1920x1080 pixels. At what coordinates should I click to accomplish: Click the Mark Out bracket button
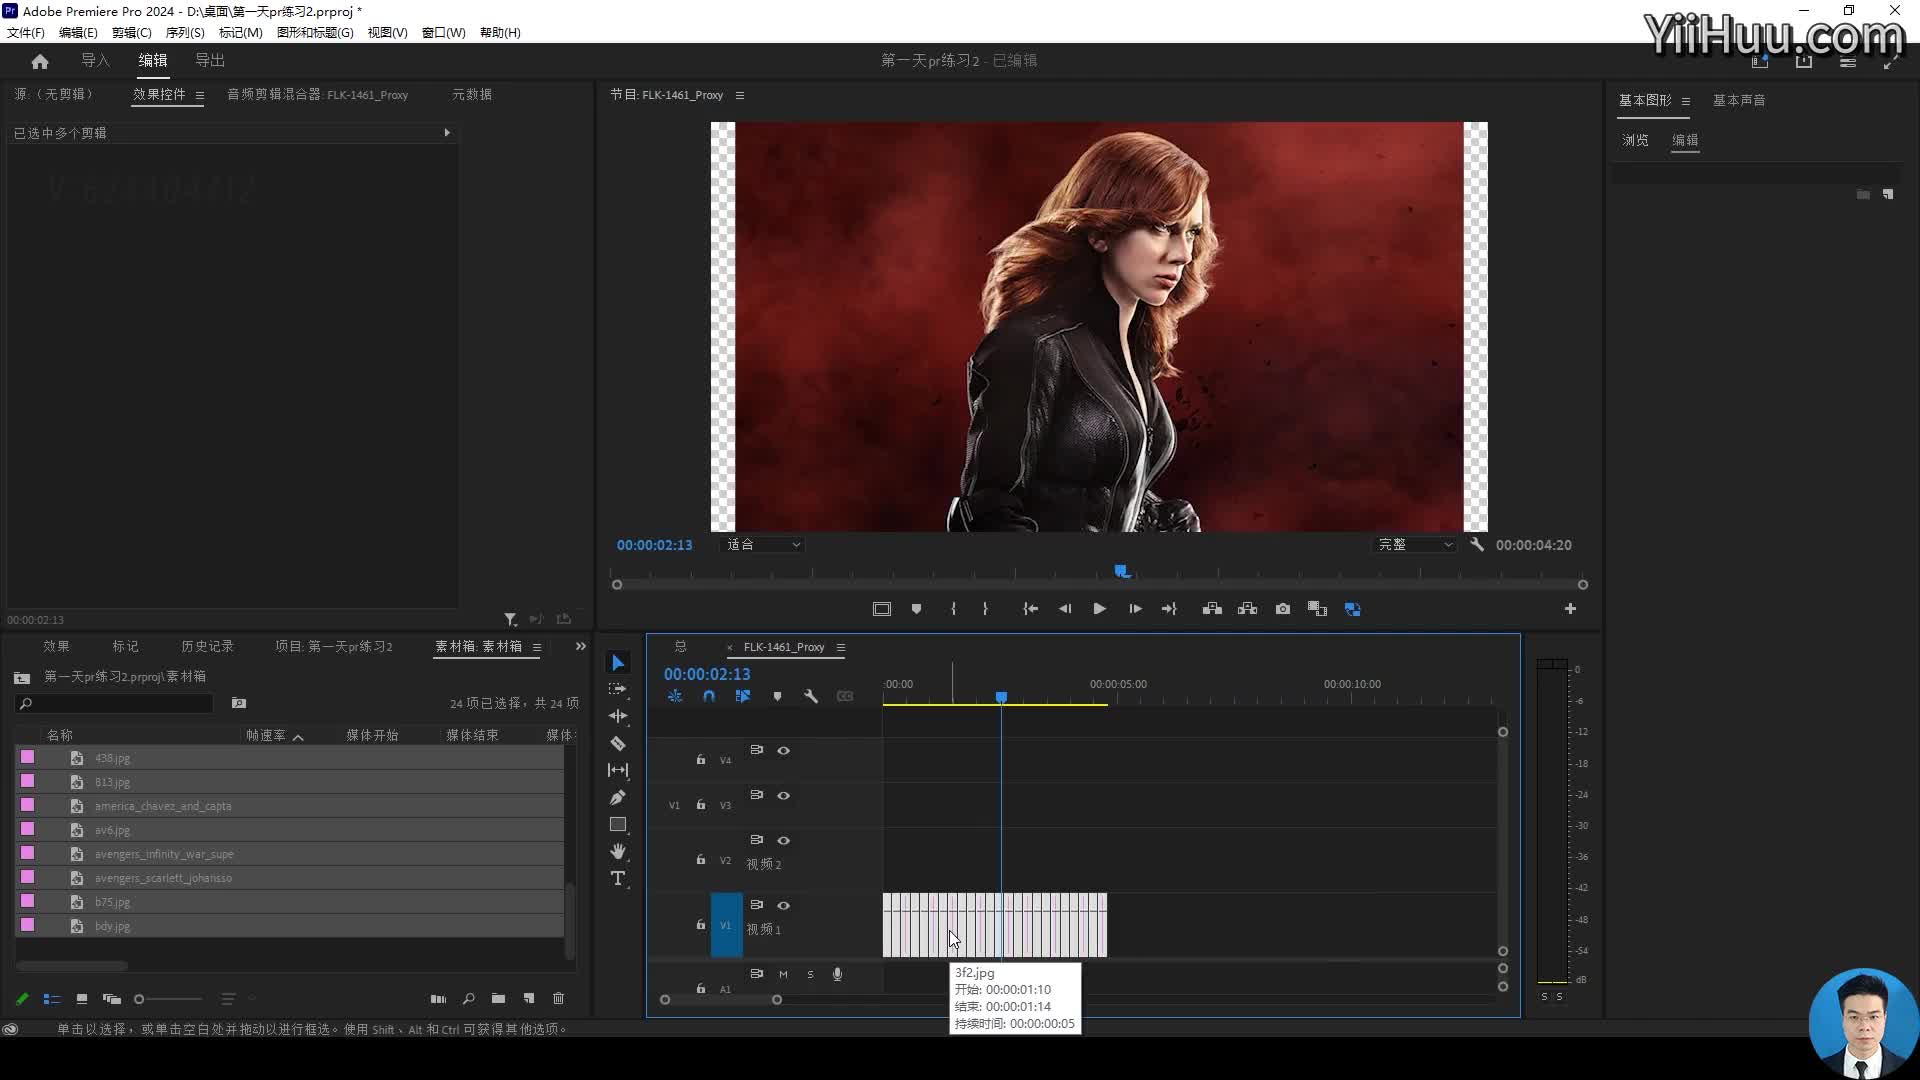pyautogui.click(x=985, y=609)
